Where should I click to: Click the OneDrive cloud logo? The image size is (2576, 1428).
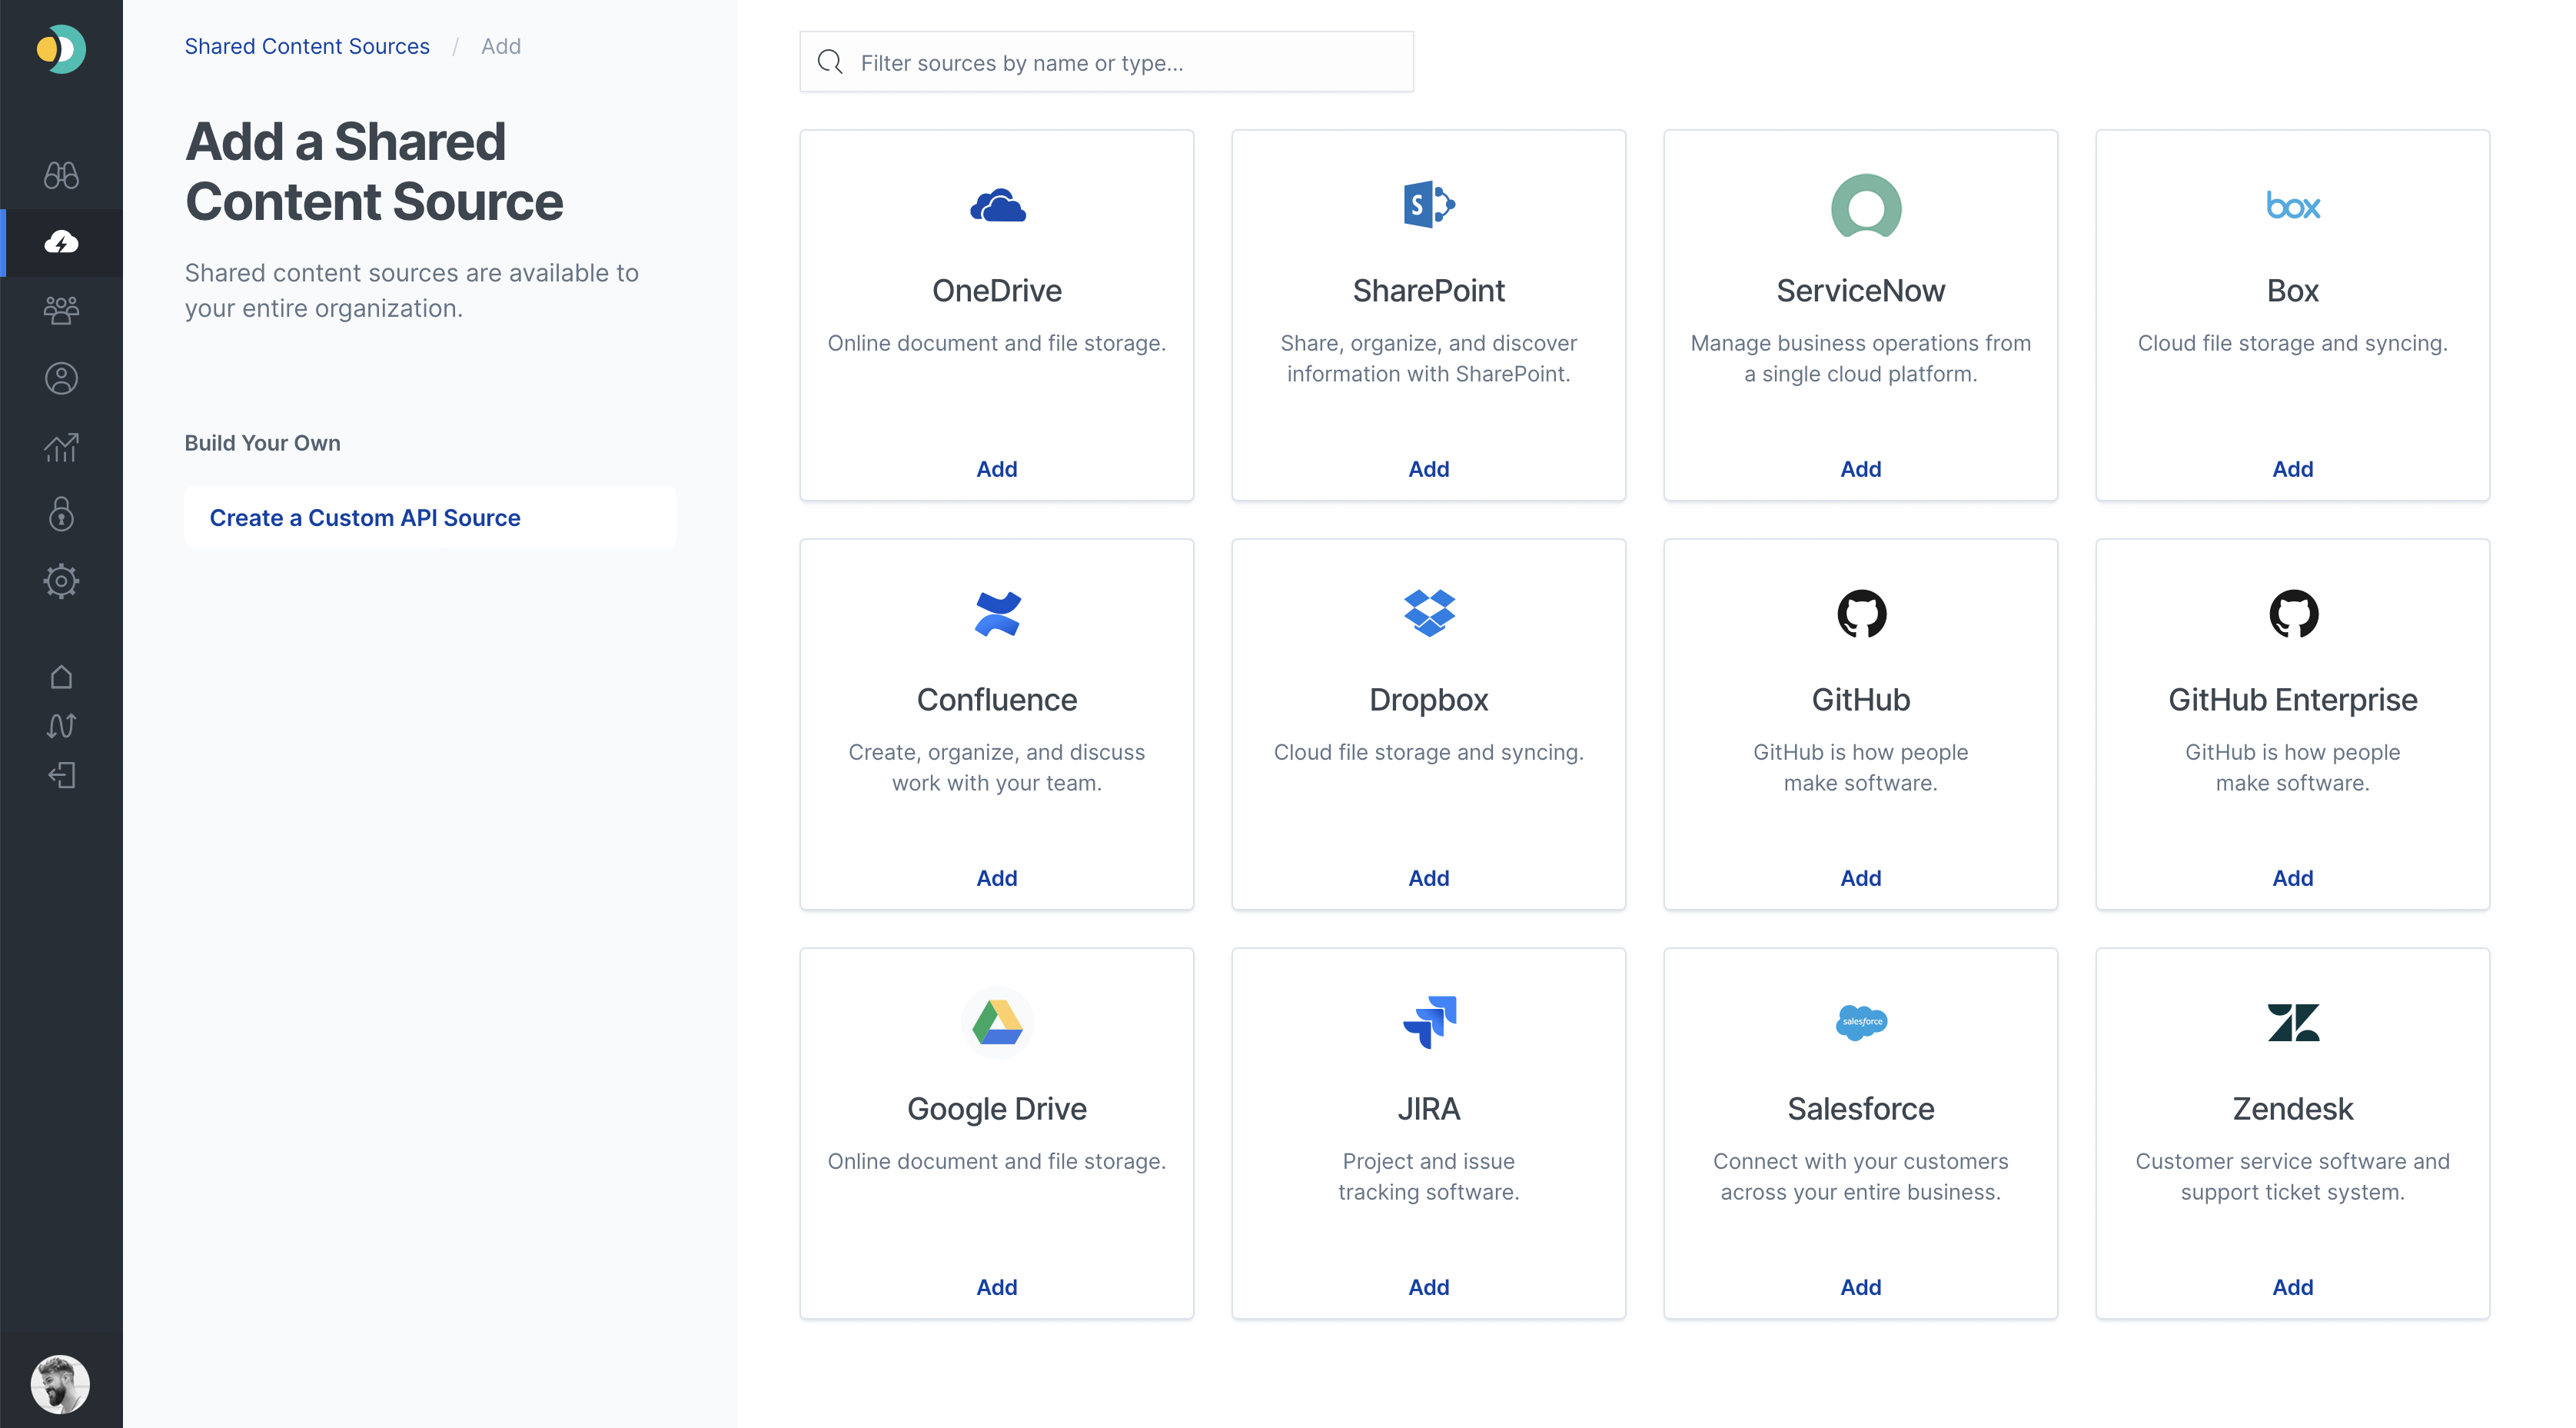coord(997,205)
